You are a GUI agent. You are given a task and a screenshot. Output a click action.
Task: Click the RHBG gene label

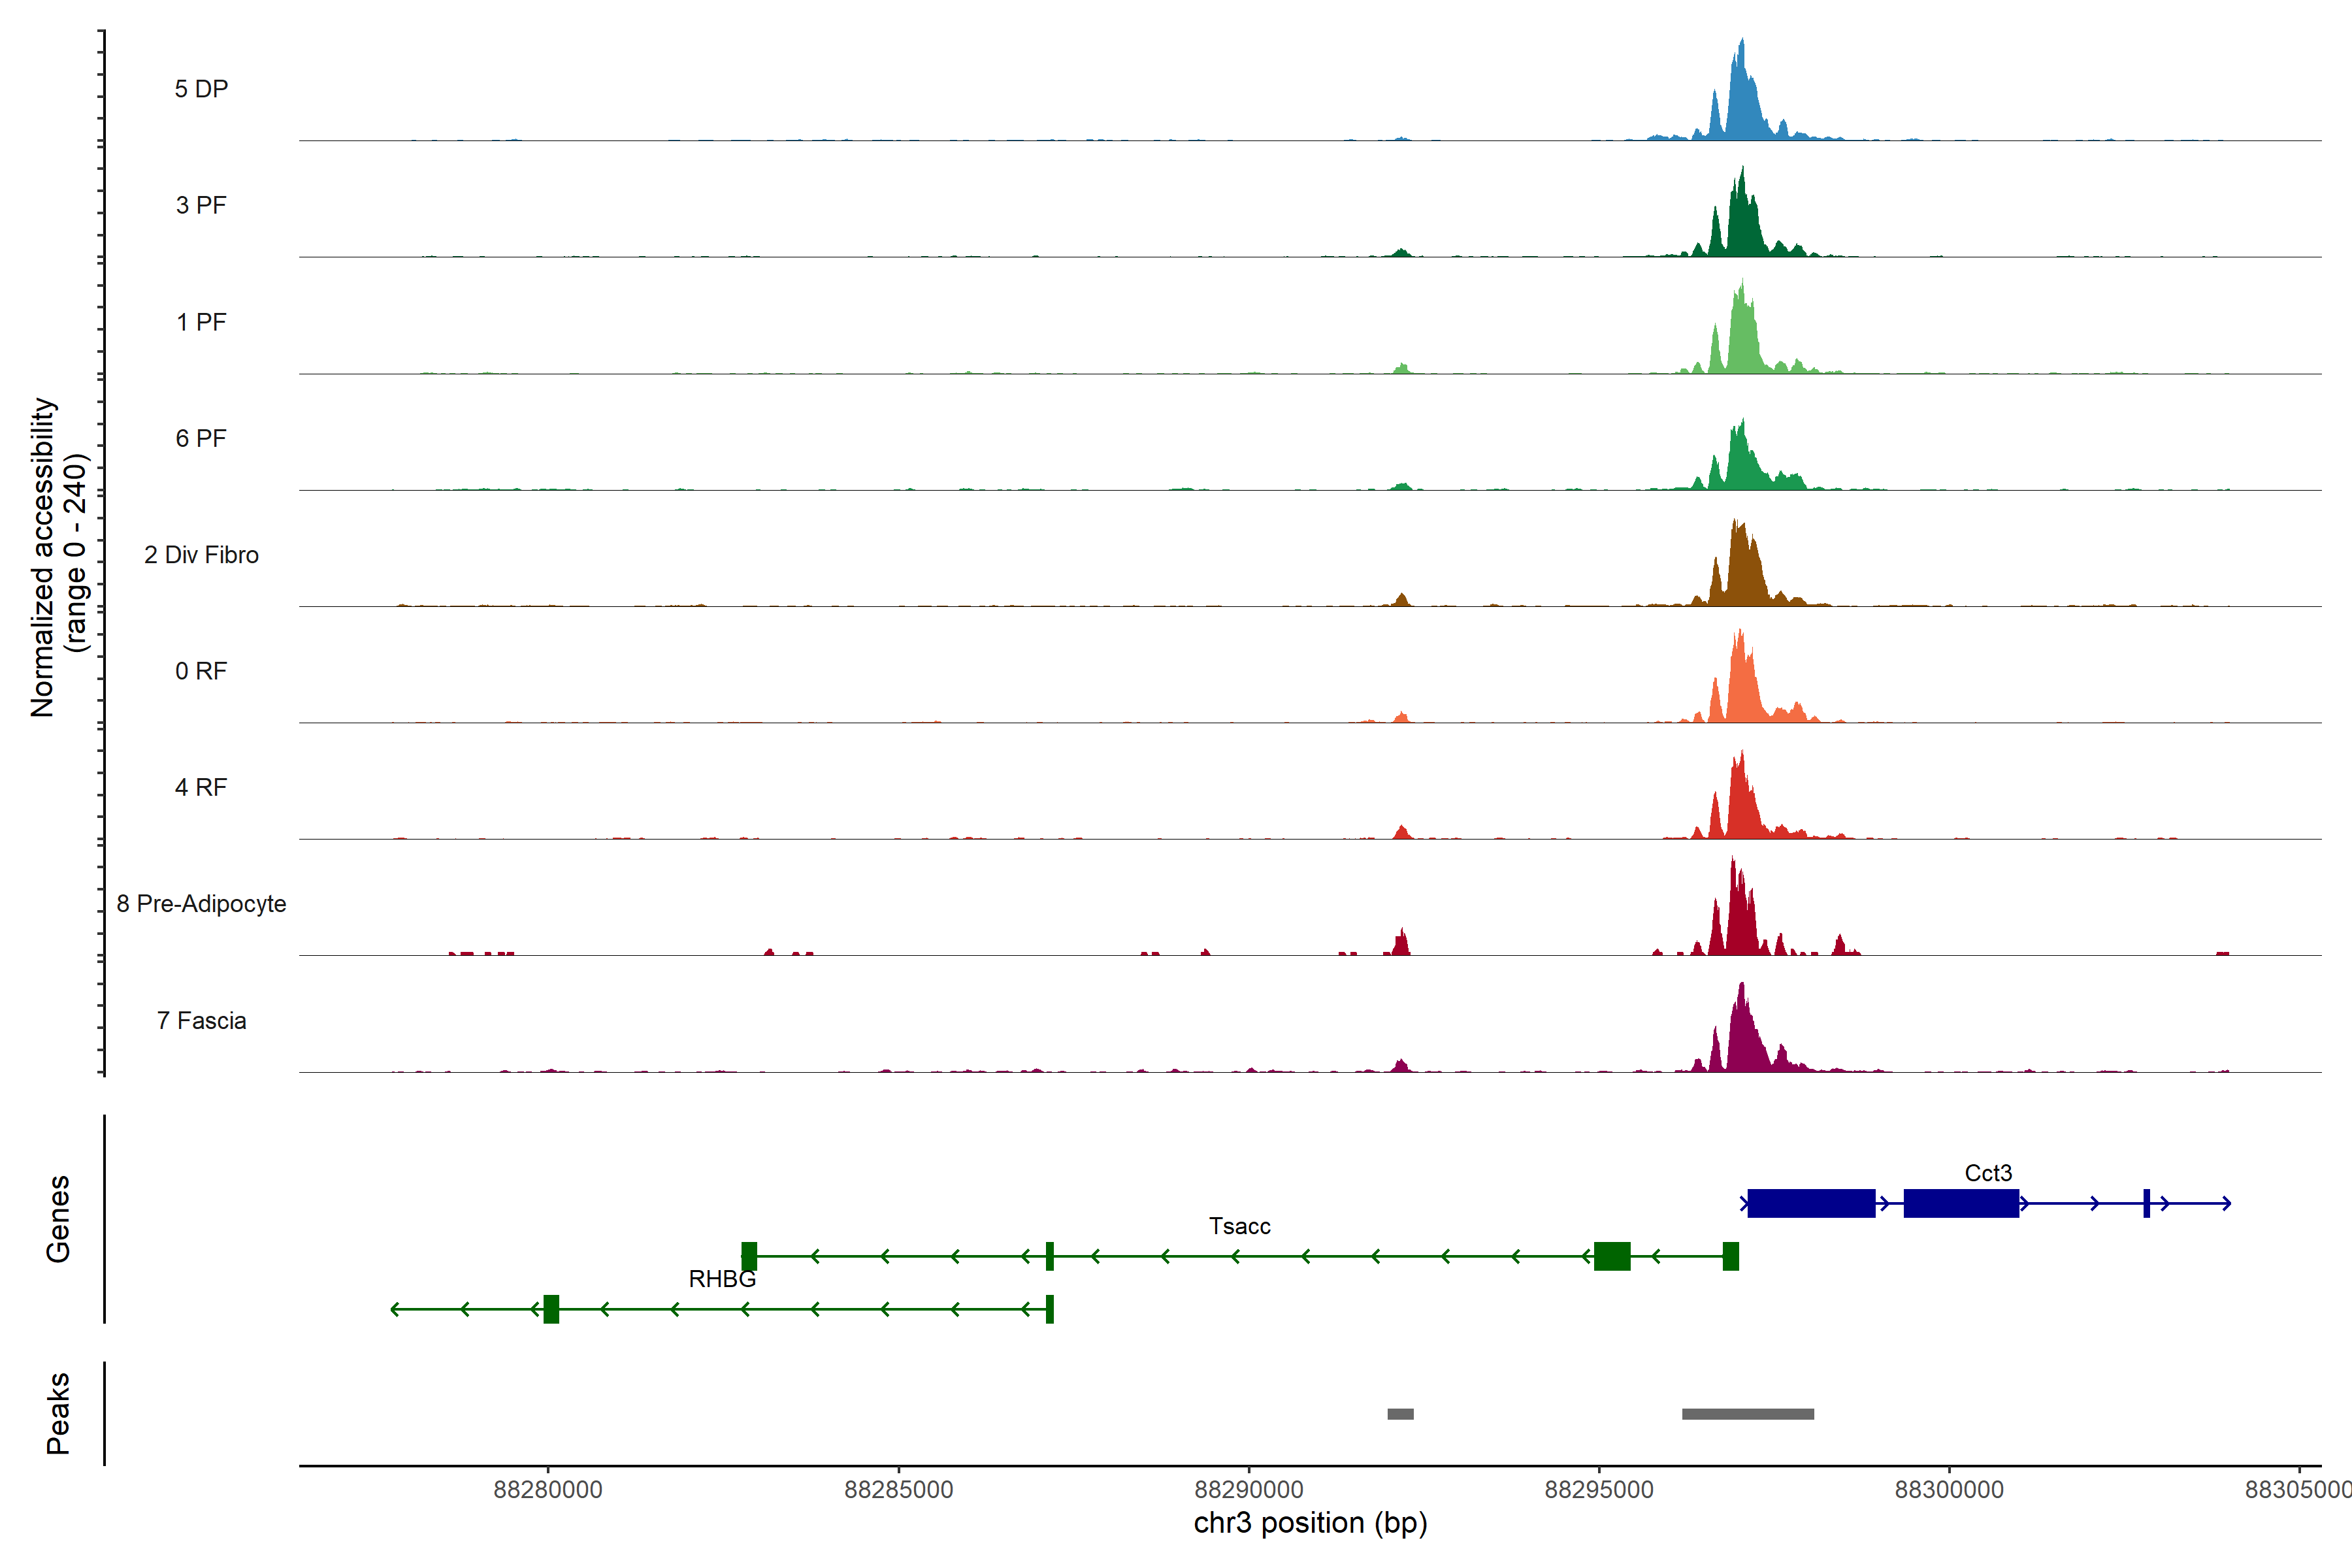pos(722,1279)
